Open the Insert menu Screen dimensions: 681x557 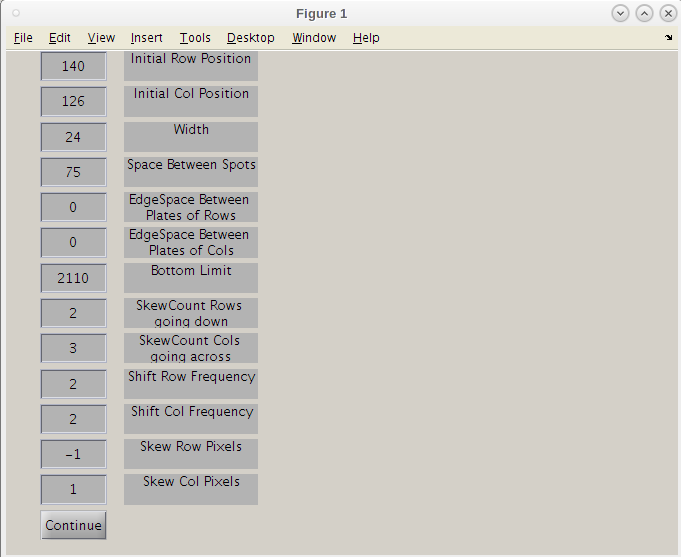[147, 38]
